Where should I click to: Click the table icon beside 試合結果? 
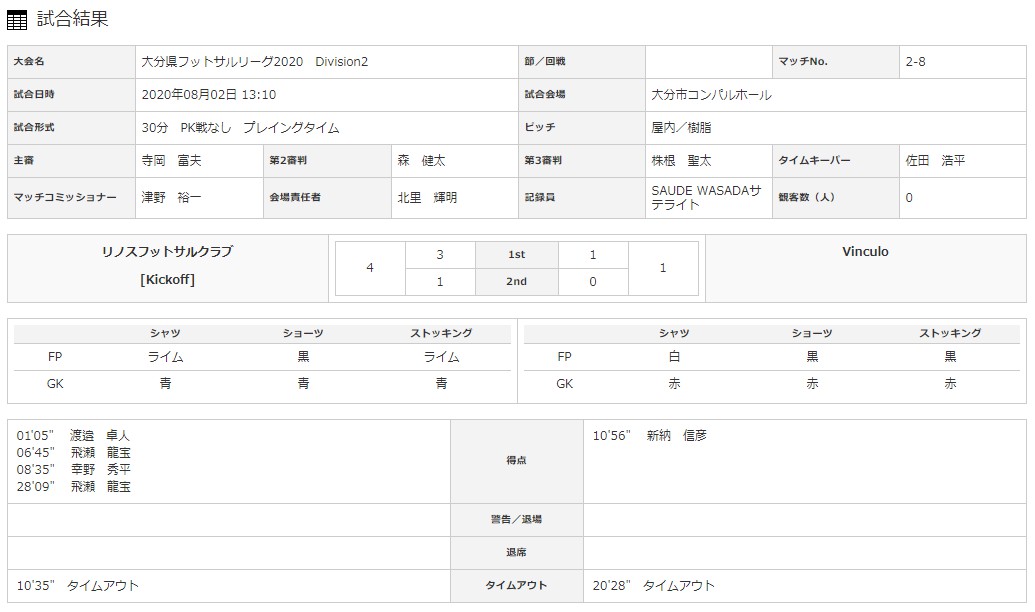[17, 19]
